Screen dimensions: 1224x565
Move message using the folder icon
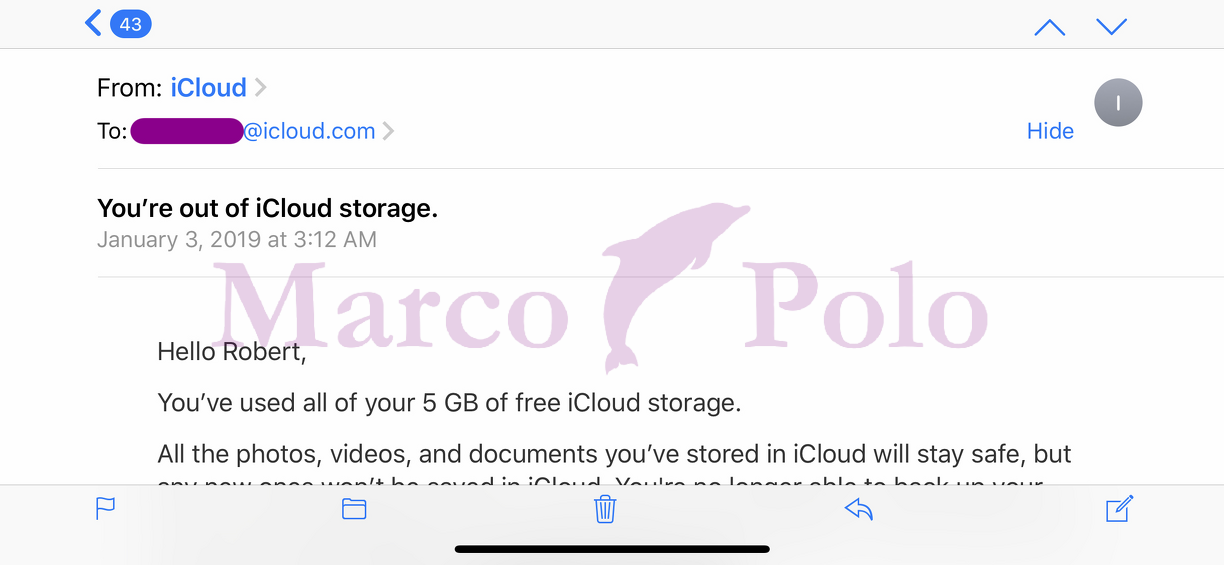[354, 509]
